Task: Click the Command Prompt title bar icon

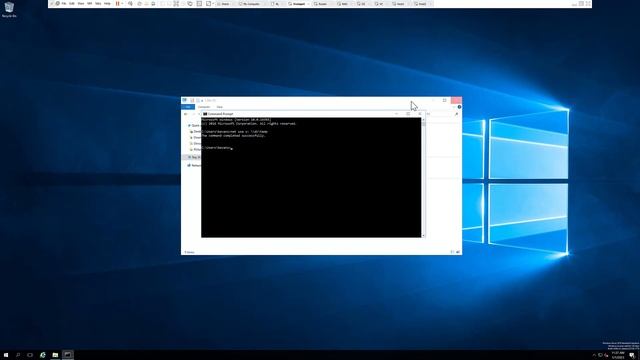Action: tap(205, 114)
